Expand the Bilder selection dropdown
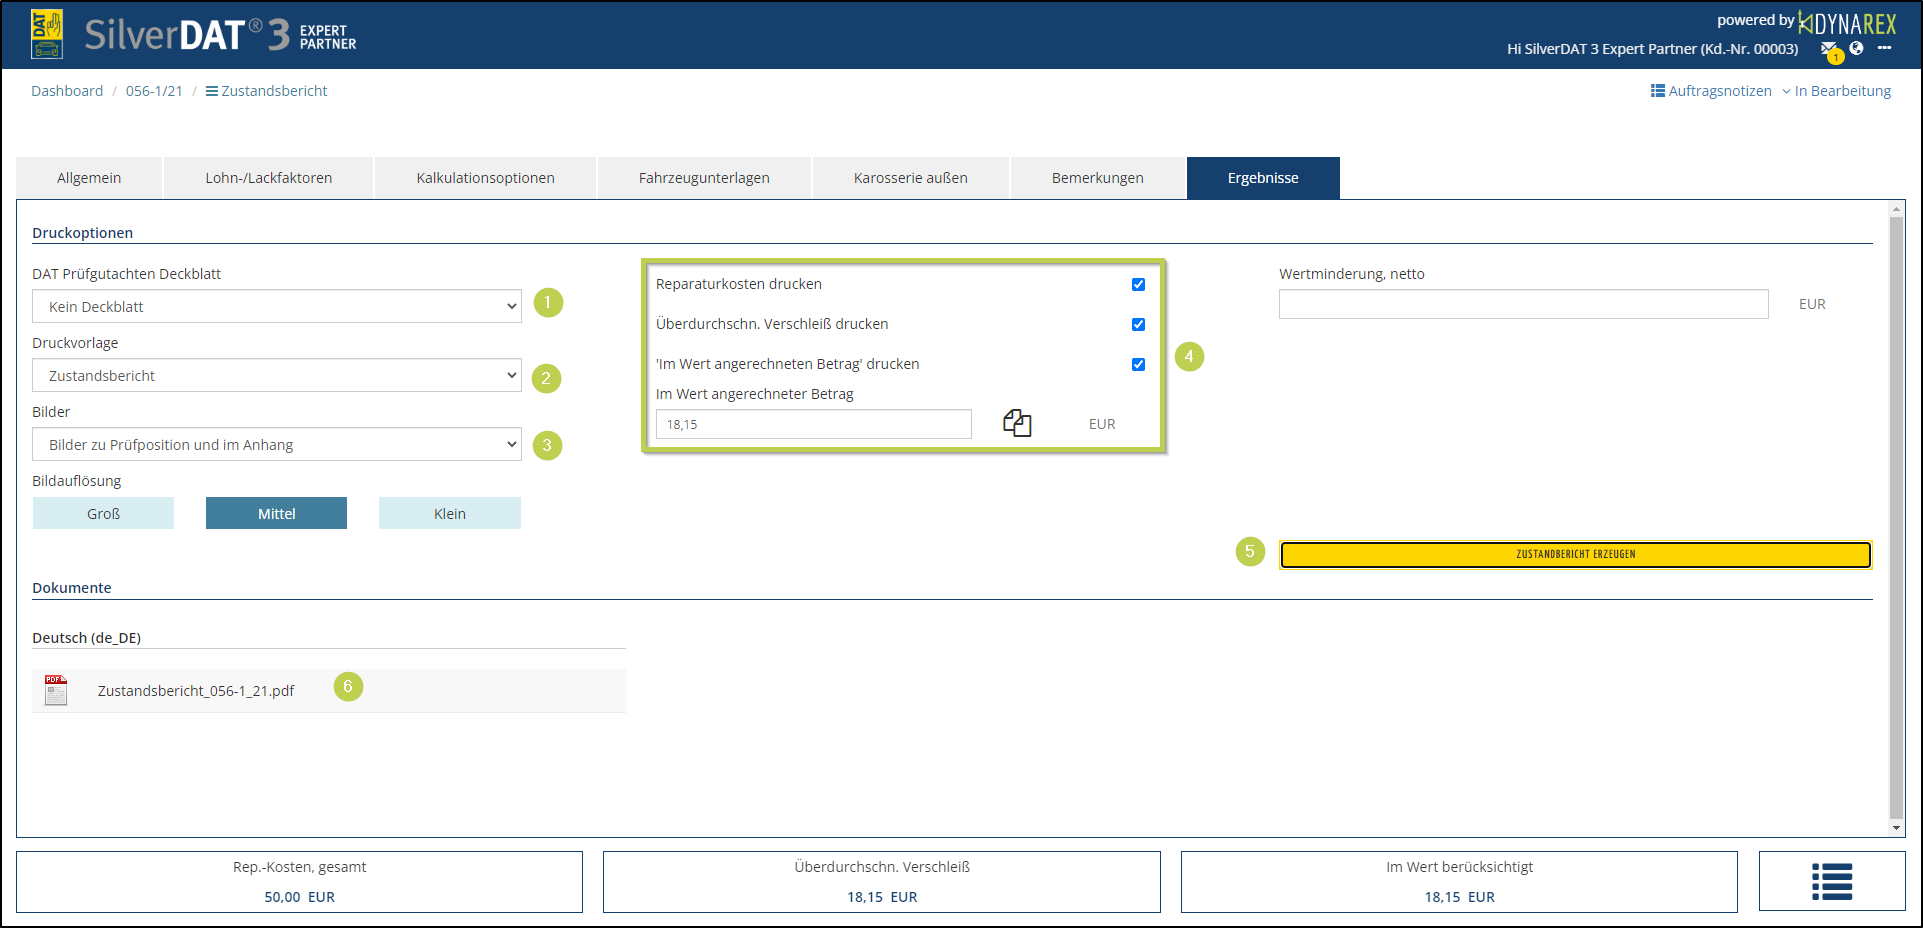Viewport: 1923px width, 928px height. point(277,444)
